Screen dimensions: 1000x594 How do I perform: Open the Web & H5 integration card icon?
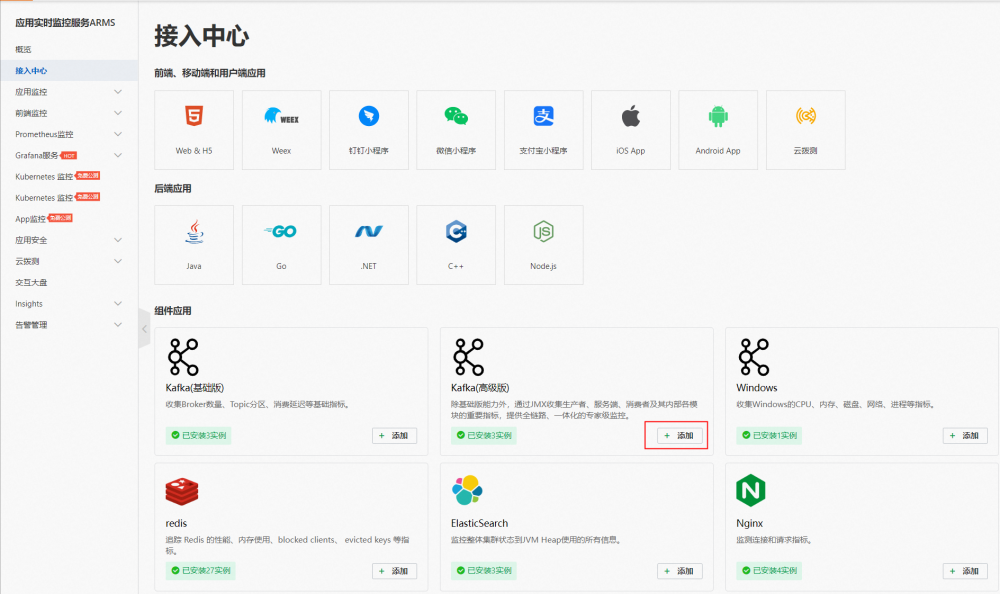194,116
